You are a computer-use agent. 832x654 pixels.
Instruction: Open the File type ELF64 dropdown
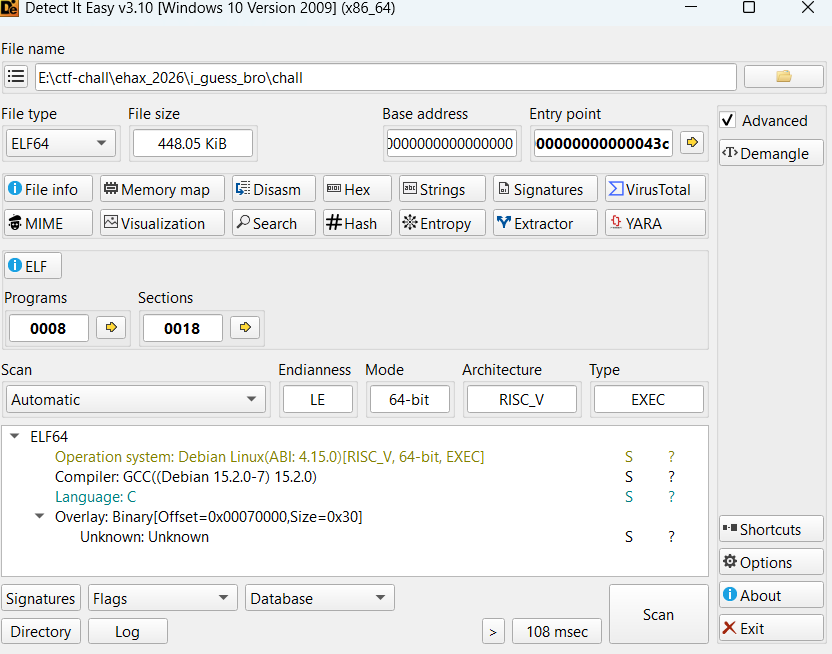[x=59, y=144]
